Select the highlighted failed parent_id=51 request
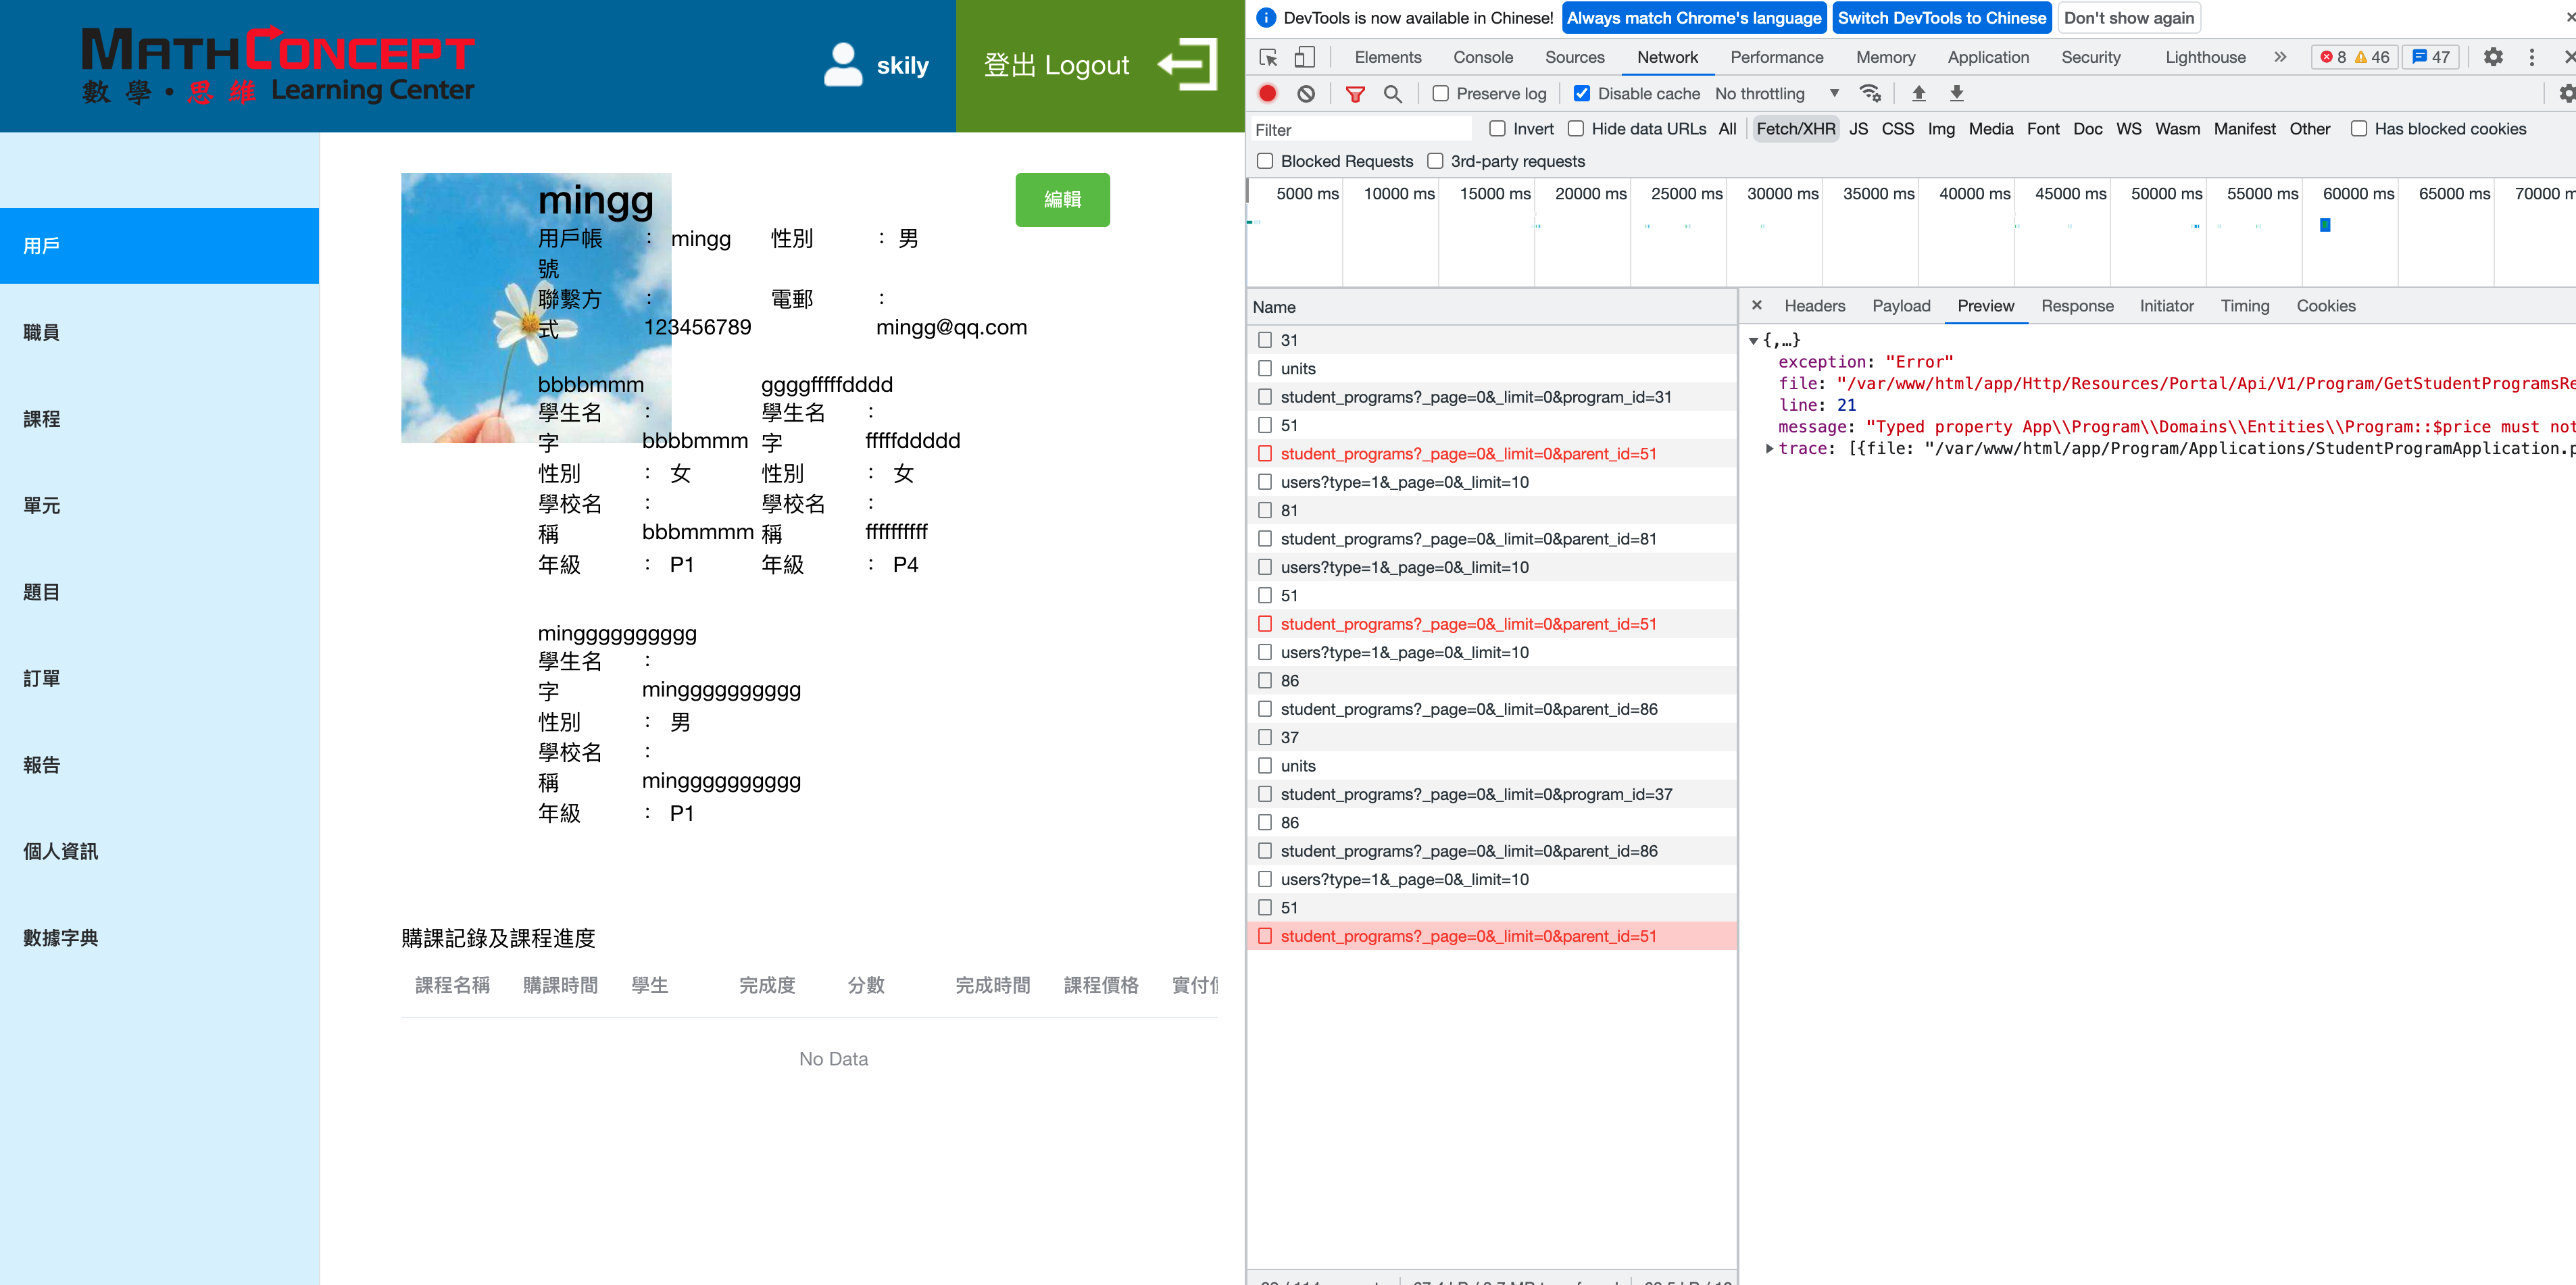 tap(1491, 936)
